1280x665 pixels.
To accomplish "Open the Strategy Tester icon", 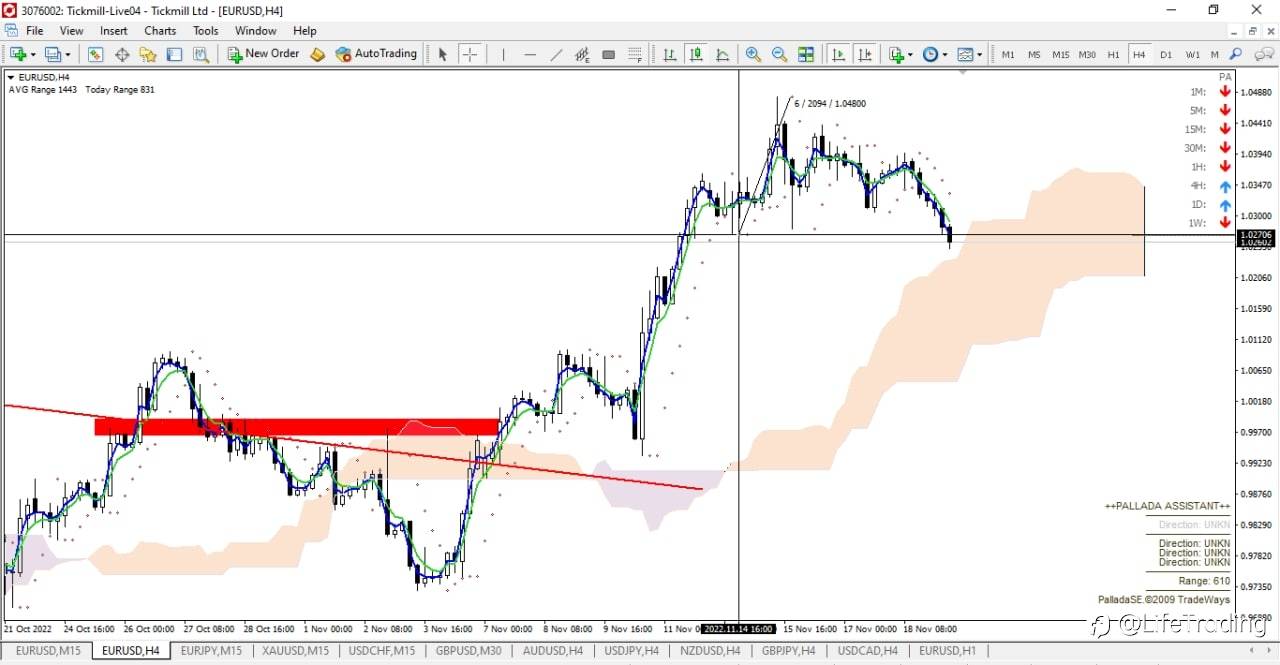I will coord(200,54).
